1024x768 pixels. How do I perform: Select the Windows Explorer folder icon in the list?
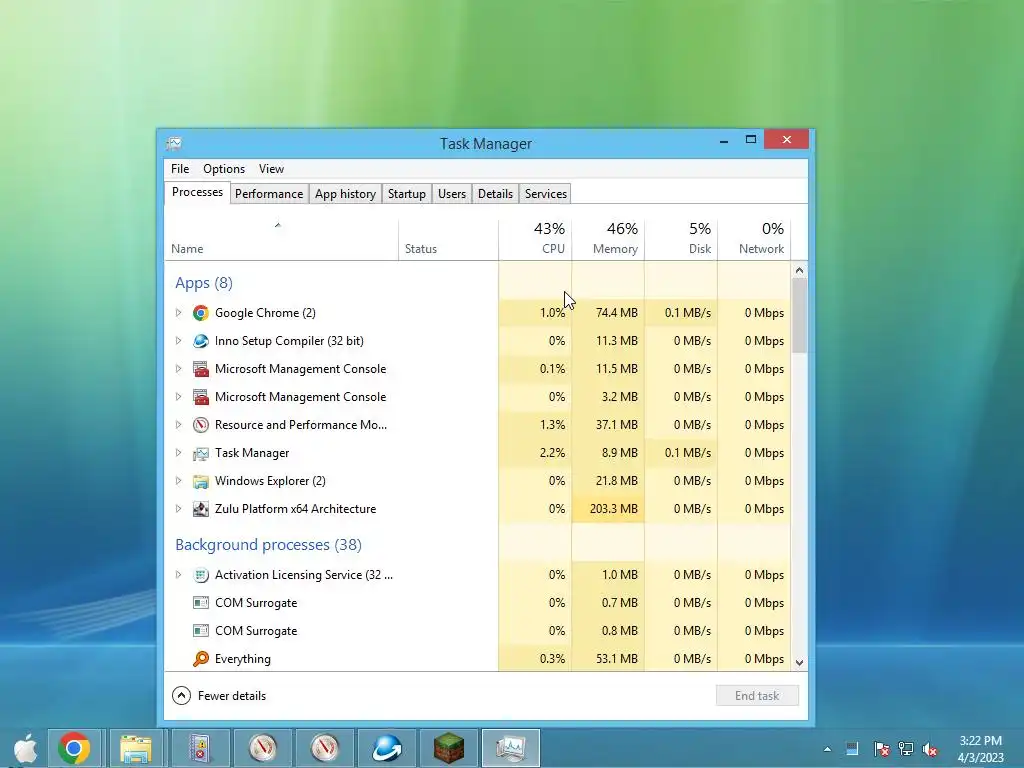[200, 481]
